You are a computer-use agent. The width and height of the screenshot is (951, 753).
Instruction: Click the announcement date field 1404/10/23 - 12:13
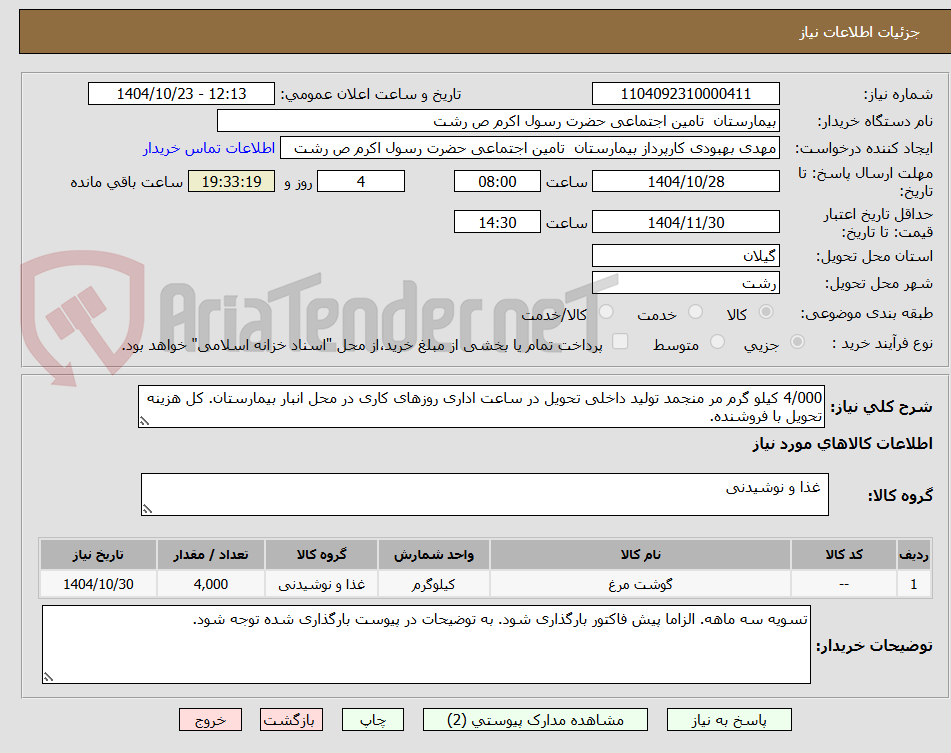pos(181,94)
